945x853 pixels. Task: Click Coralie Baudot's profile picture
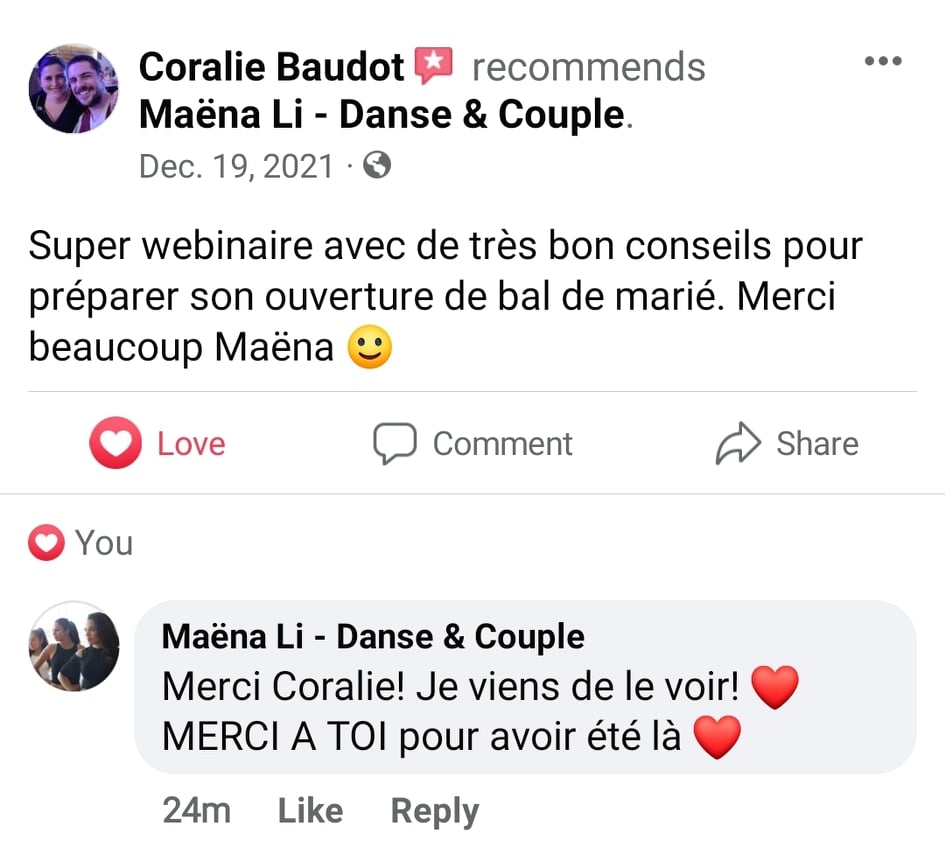(74, 89)
